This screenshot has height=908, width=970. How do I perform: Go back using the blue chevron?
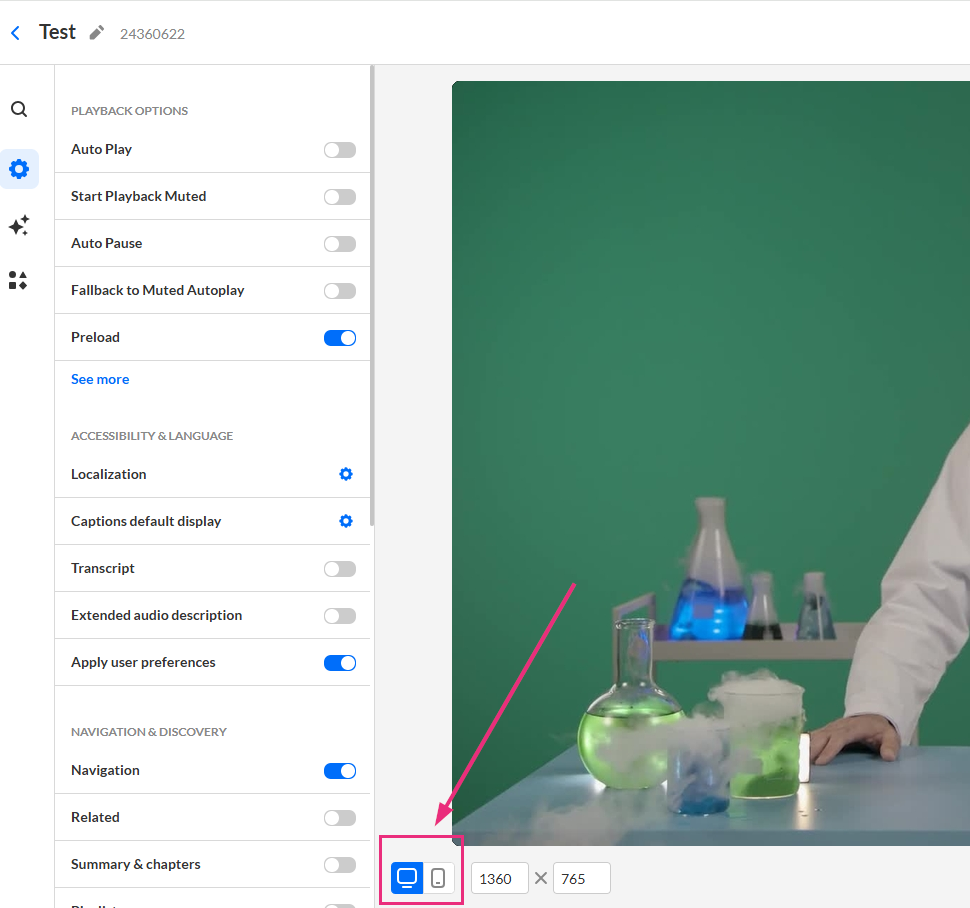point(15,33)
